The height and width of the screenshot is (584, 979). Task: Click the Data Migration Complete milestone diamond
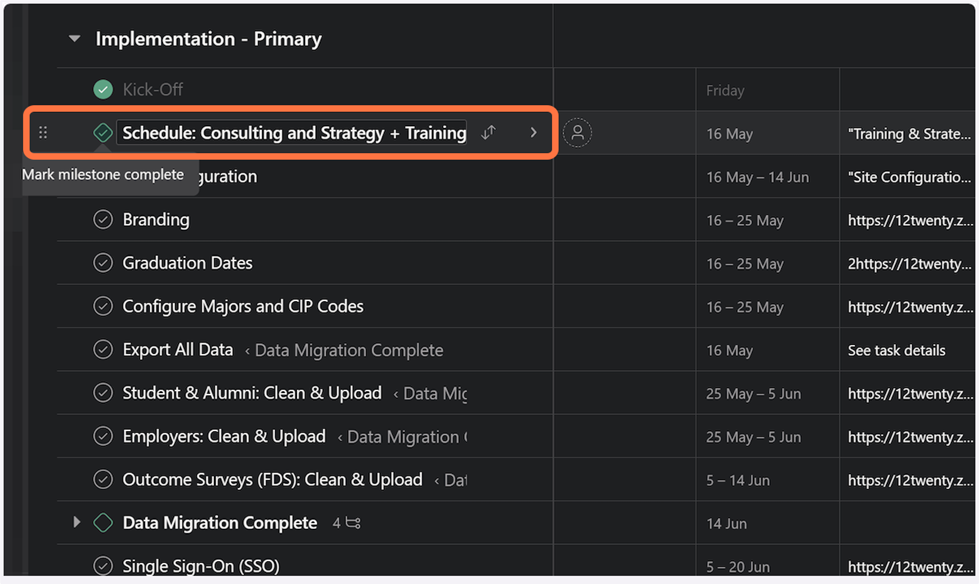pyautogui.click(x=102, y=523)
